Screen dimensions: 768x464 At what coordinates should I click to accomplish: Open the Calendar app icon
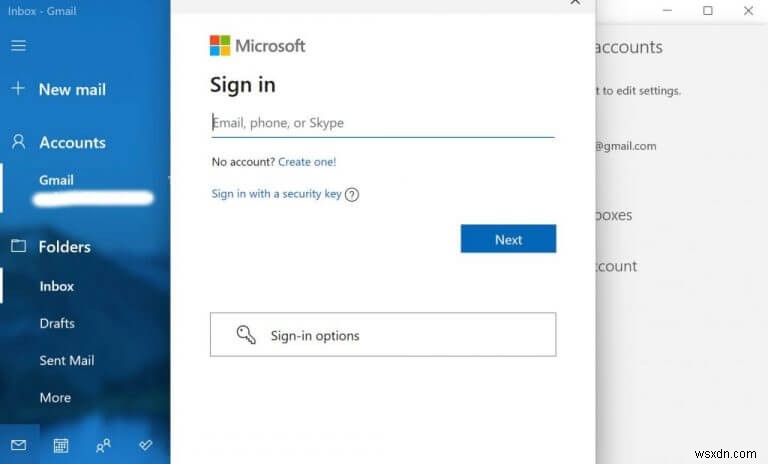point(61,445)
